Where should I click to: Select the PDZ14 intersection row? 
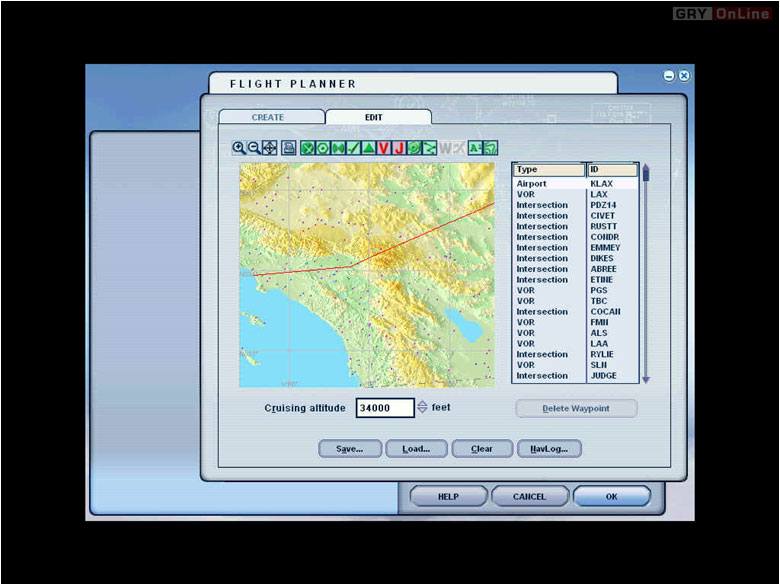(576, 205)
